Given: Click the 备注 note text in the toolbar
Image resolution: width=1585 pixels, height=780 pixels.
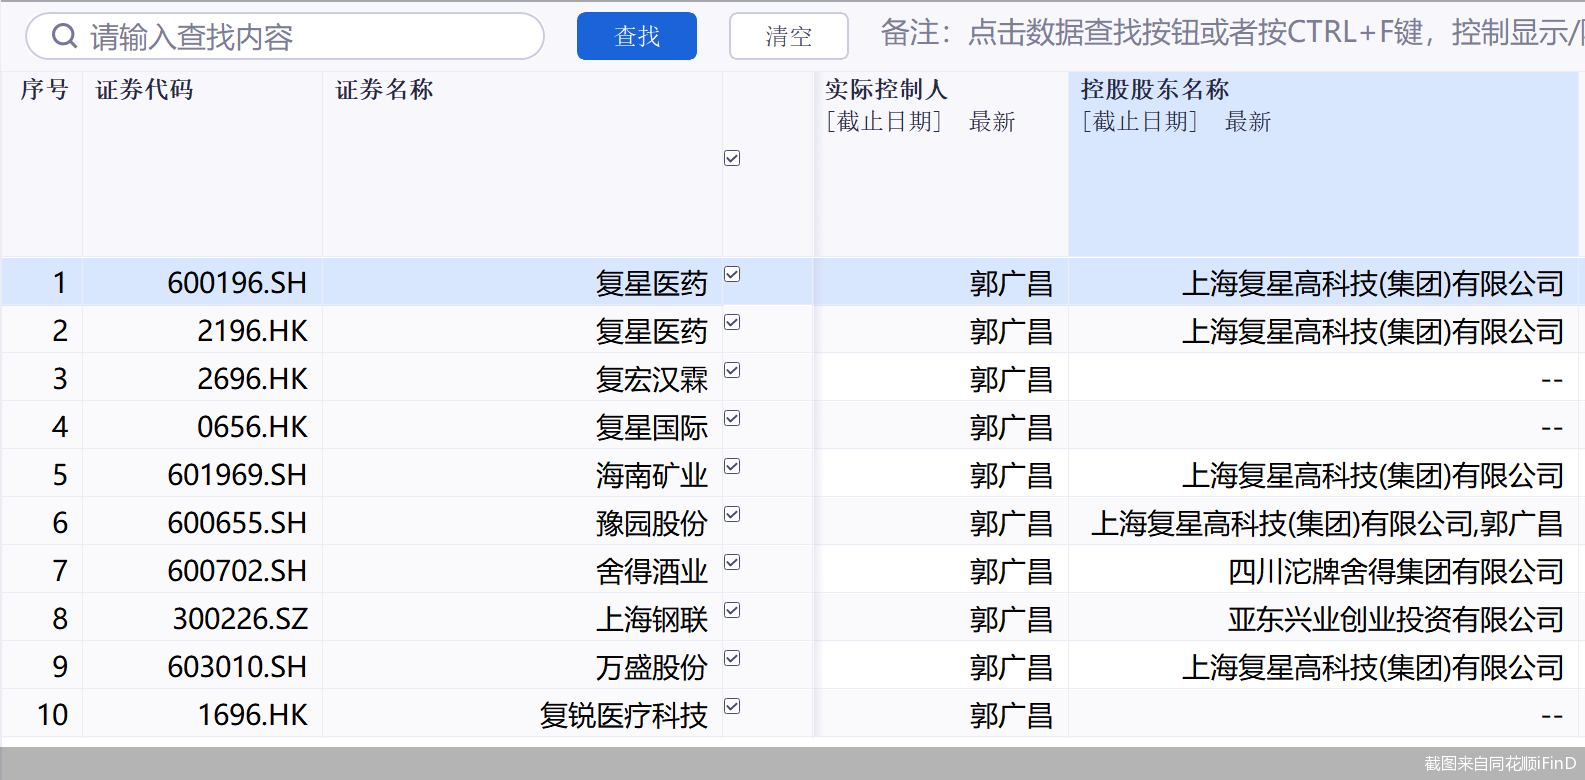Looking at the screenshot, I should point(1232,33).
